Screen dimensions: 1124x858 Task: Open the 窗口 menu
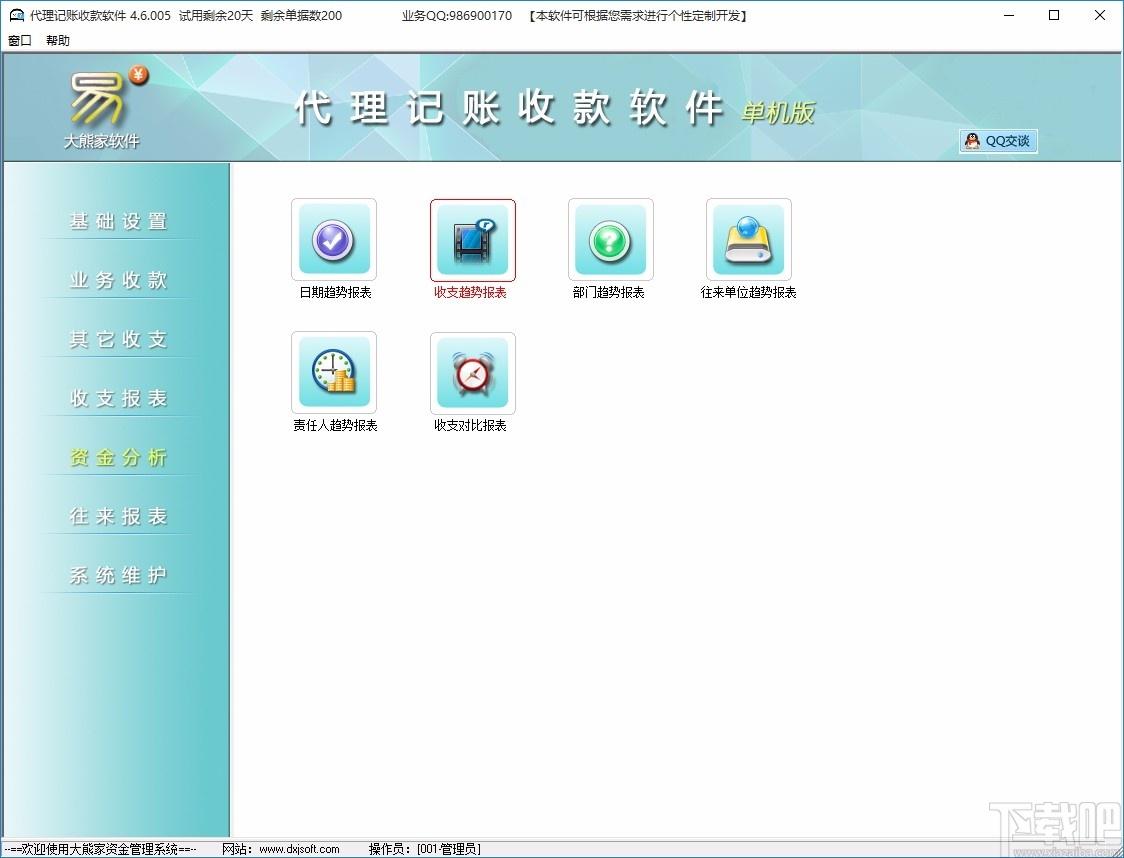coord(19,40)
